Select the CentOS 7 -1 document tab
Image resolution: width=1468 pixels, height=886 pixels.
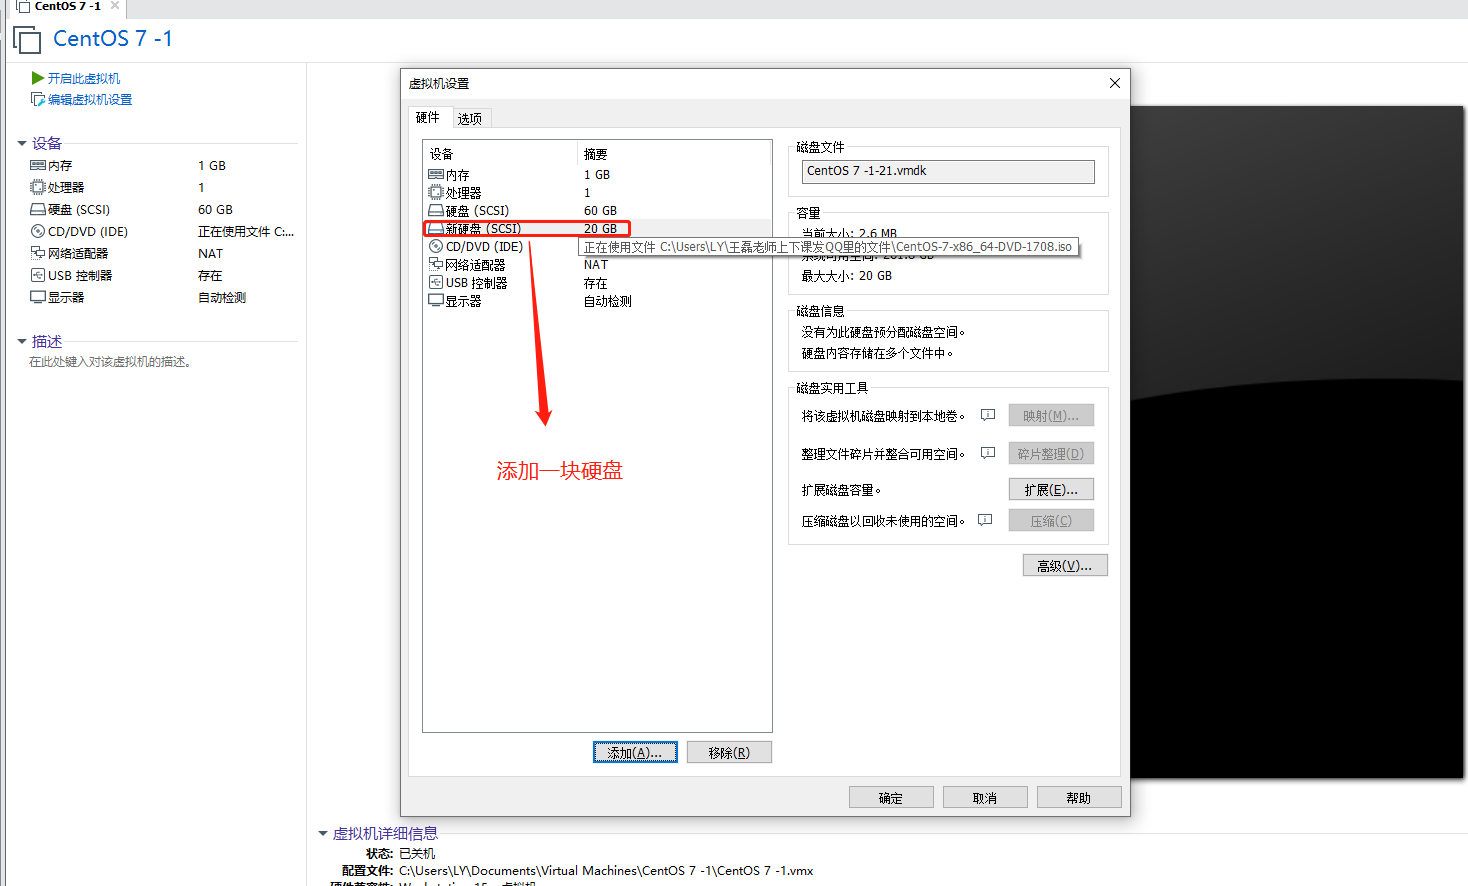click(x=68, y=6)
